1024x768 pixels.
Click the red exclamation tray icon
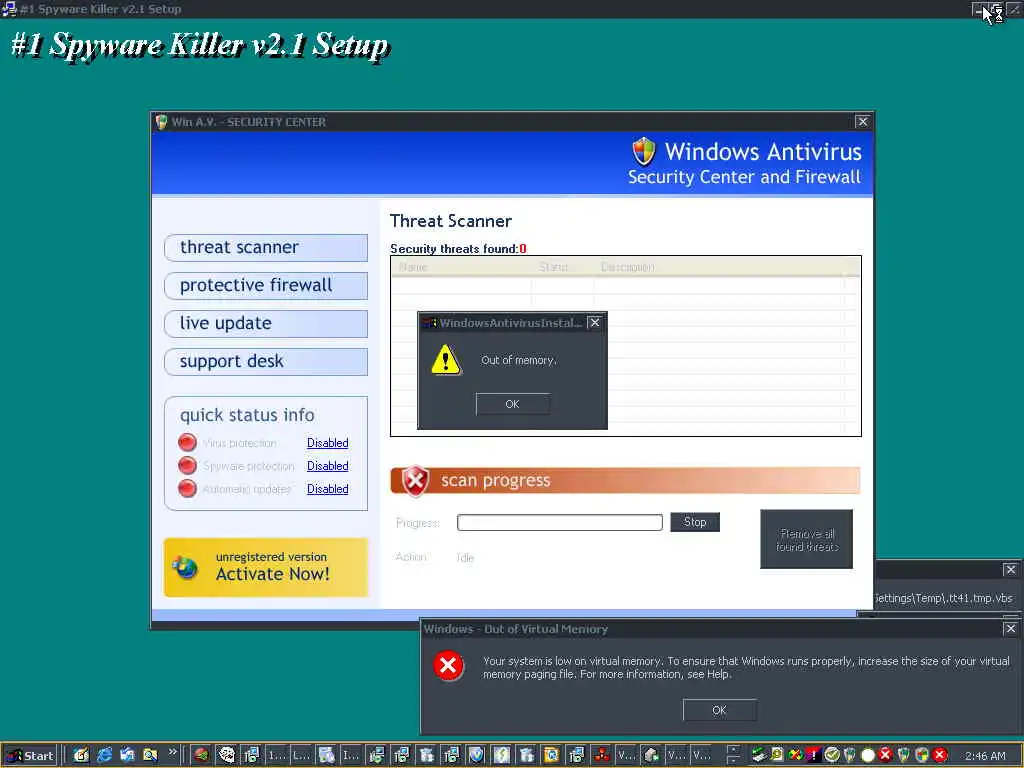pos(813,755)
